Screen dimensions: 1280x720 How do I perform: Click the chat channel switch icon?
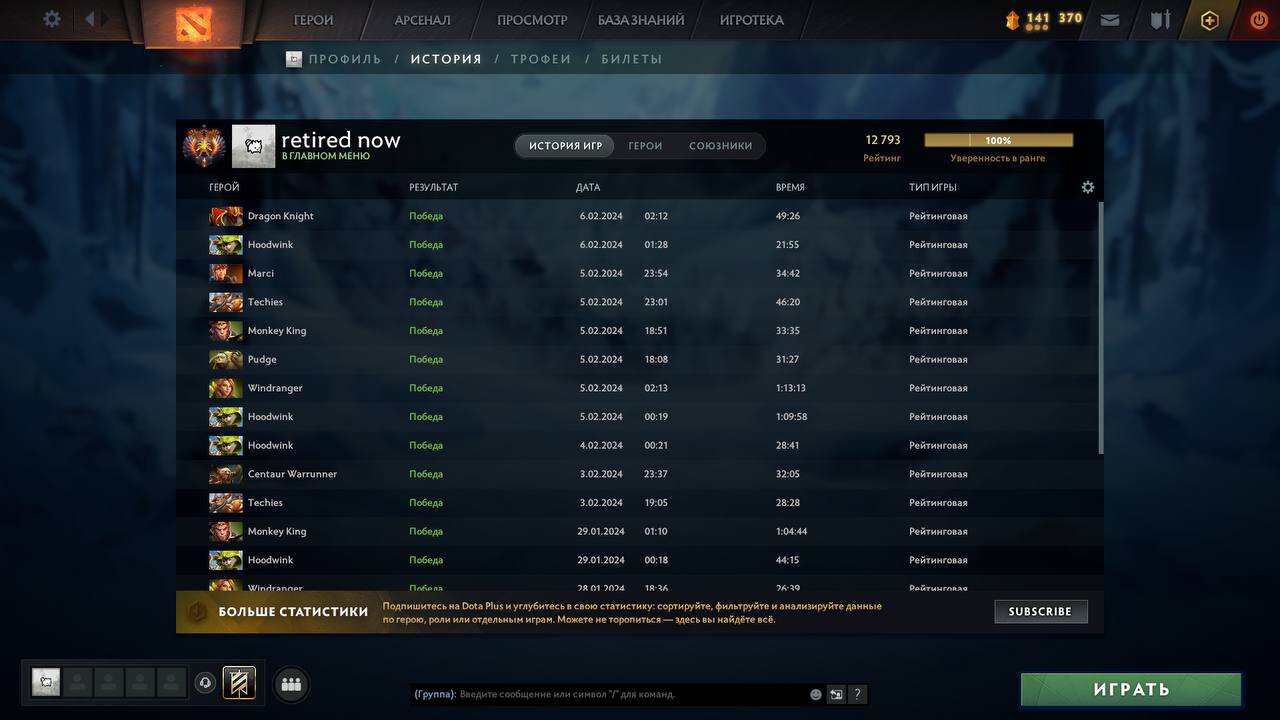[x=836, y=694]
